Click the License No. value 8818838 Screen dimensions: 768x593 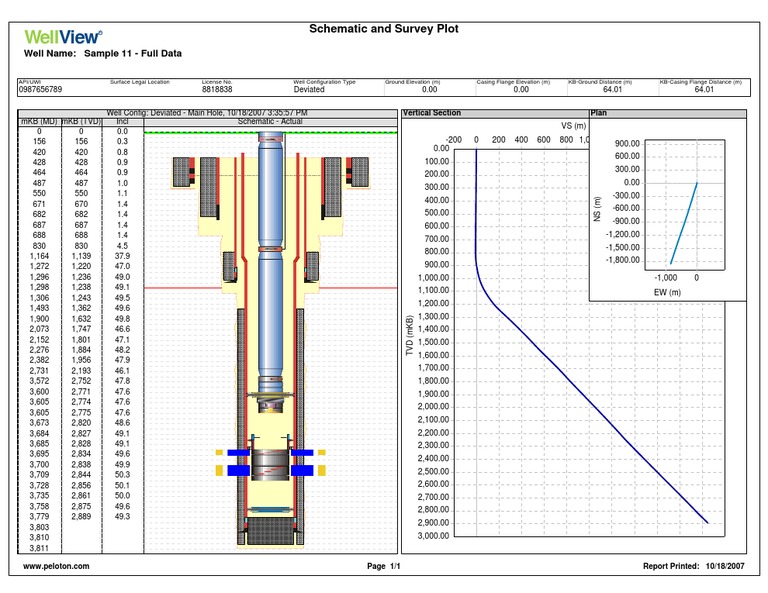217,89
